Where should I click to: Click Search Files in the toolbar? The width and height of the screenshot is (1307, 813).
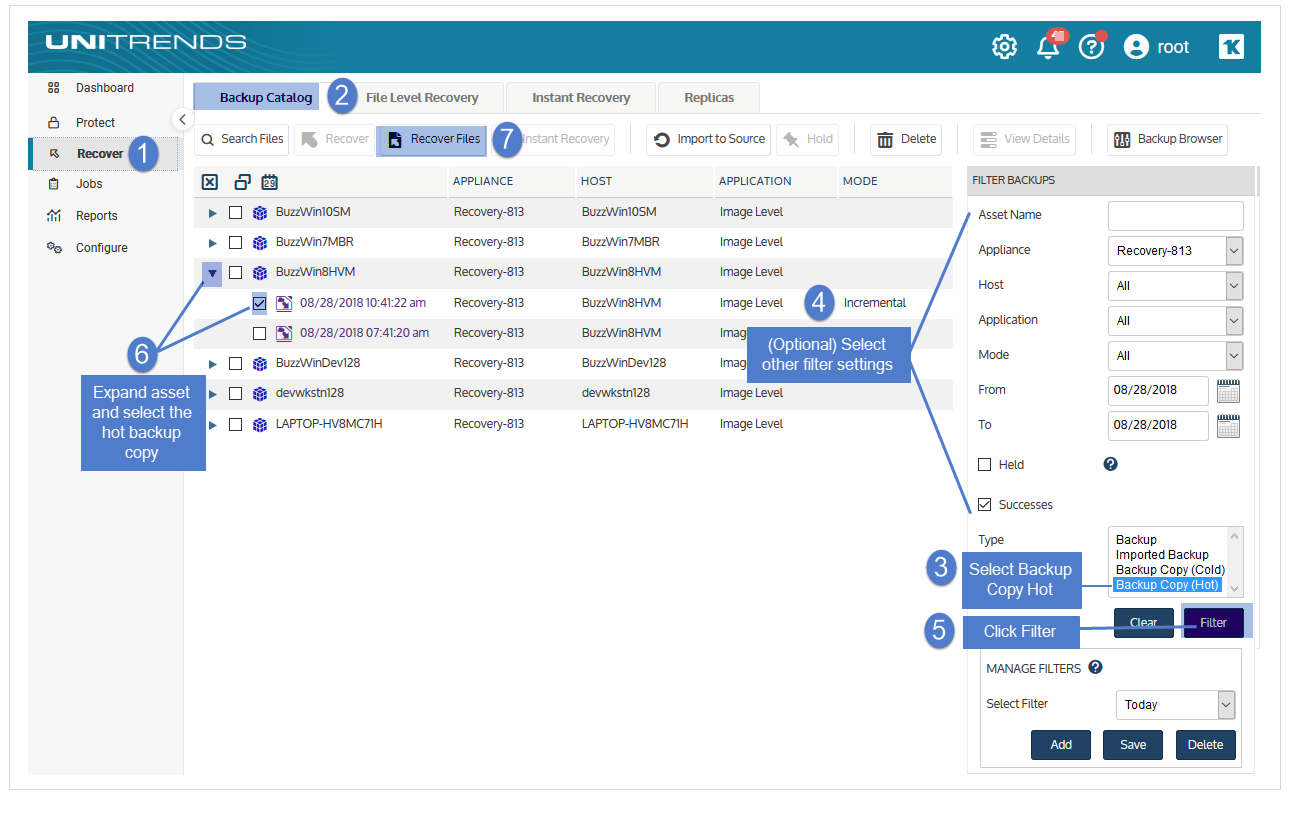(242, 139)
